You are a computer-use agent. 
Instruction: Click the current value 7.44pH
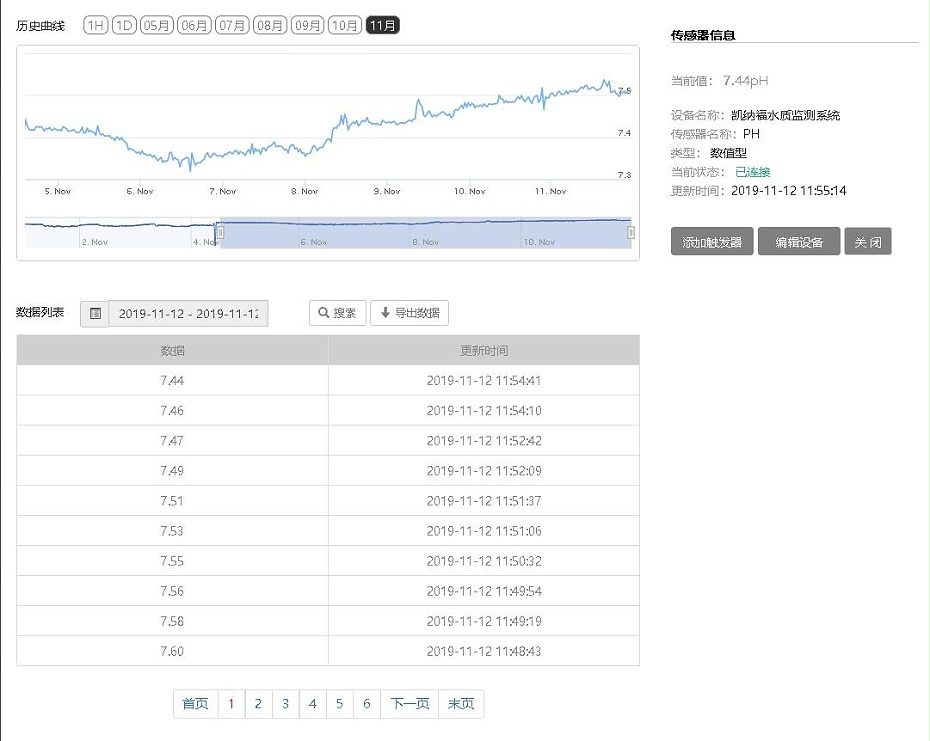click(745, 81)
